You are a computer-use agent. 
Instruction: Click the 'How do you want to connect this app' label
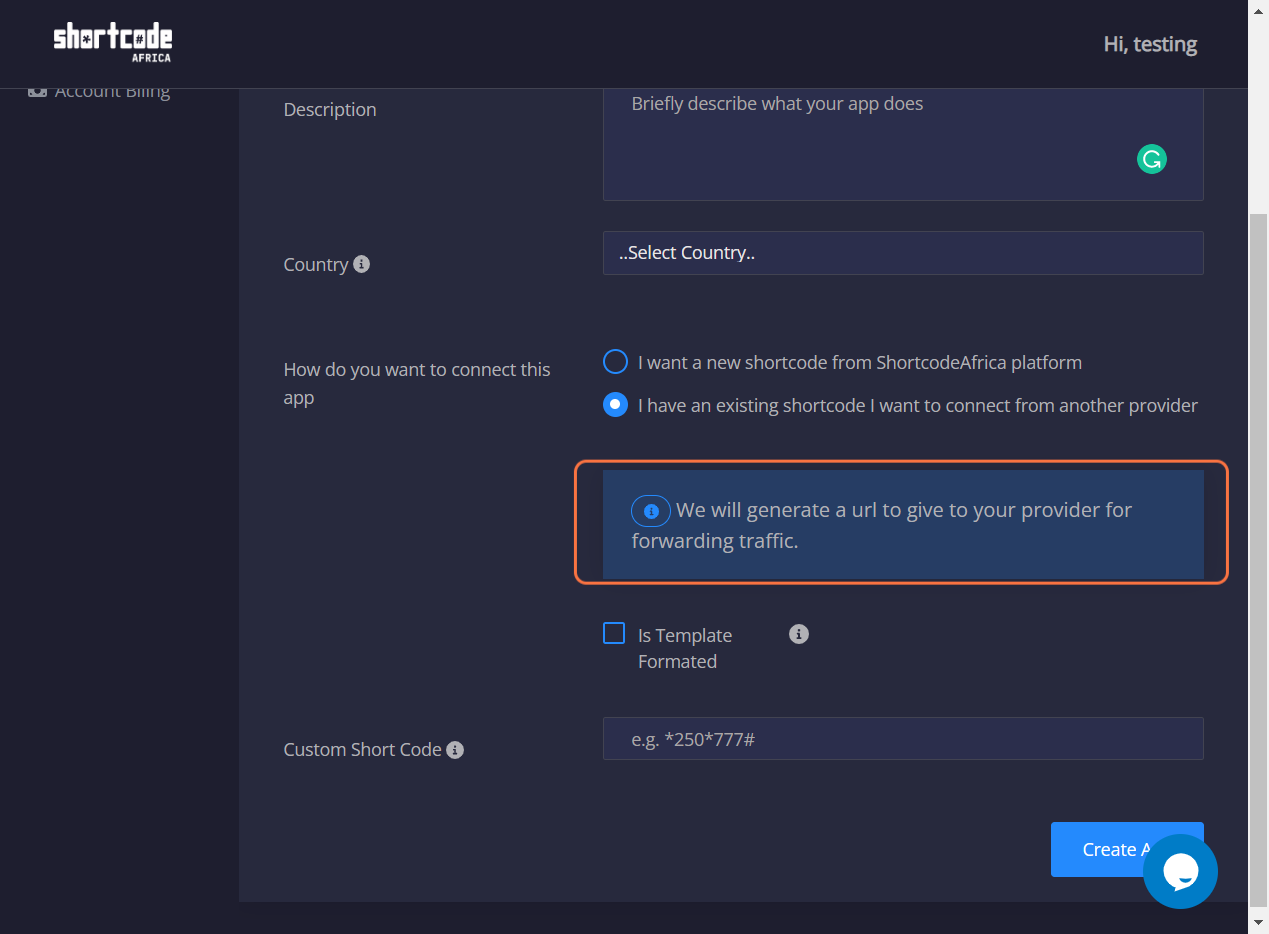coord(417,383)
